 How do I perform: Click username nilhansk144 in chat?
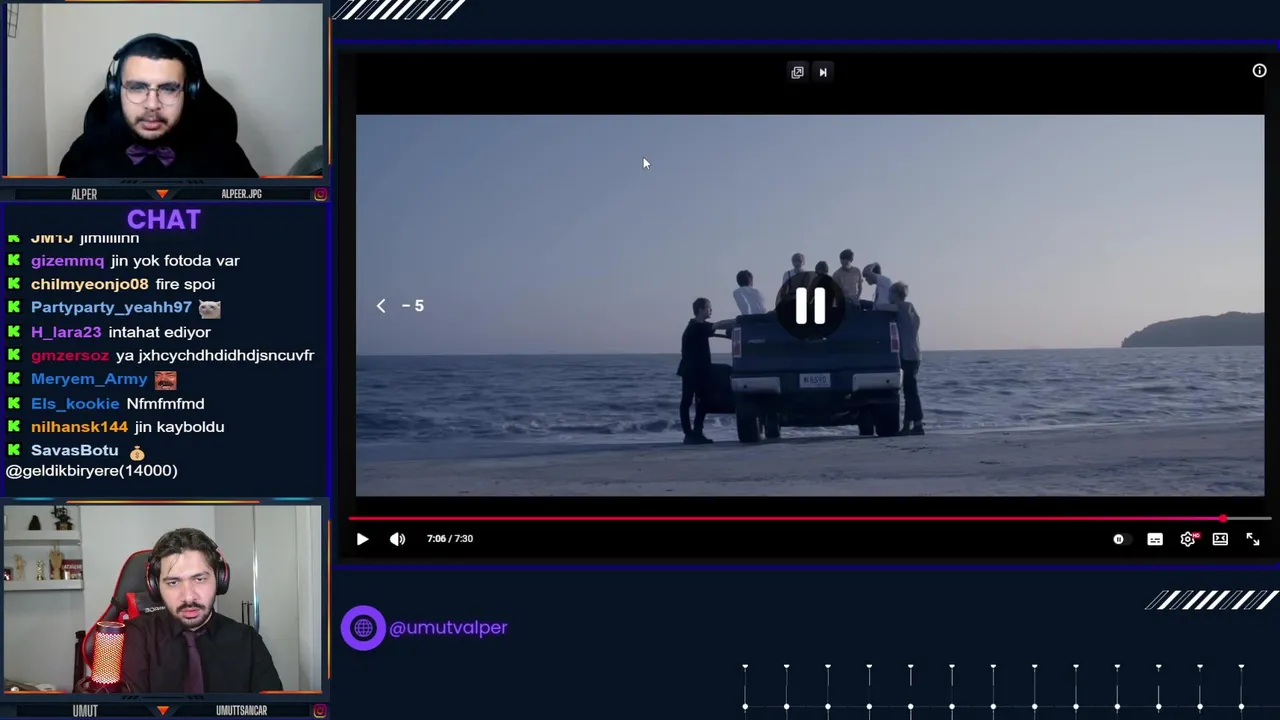point(79,427)
